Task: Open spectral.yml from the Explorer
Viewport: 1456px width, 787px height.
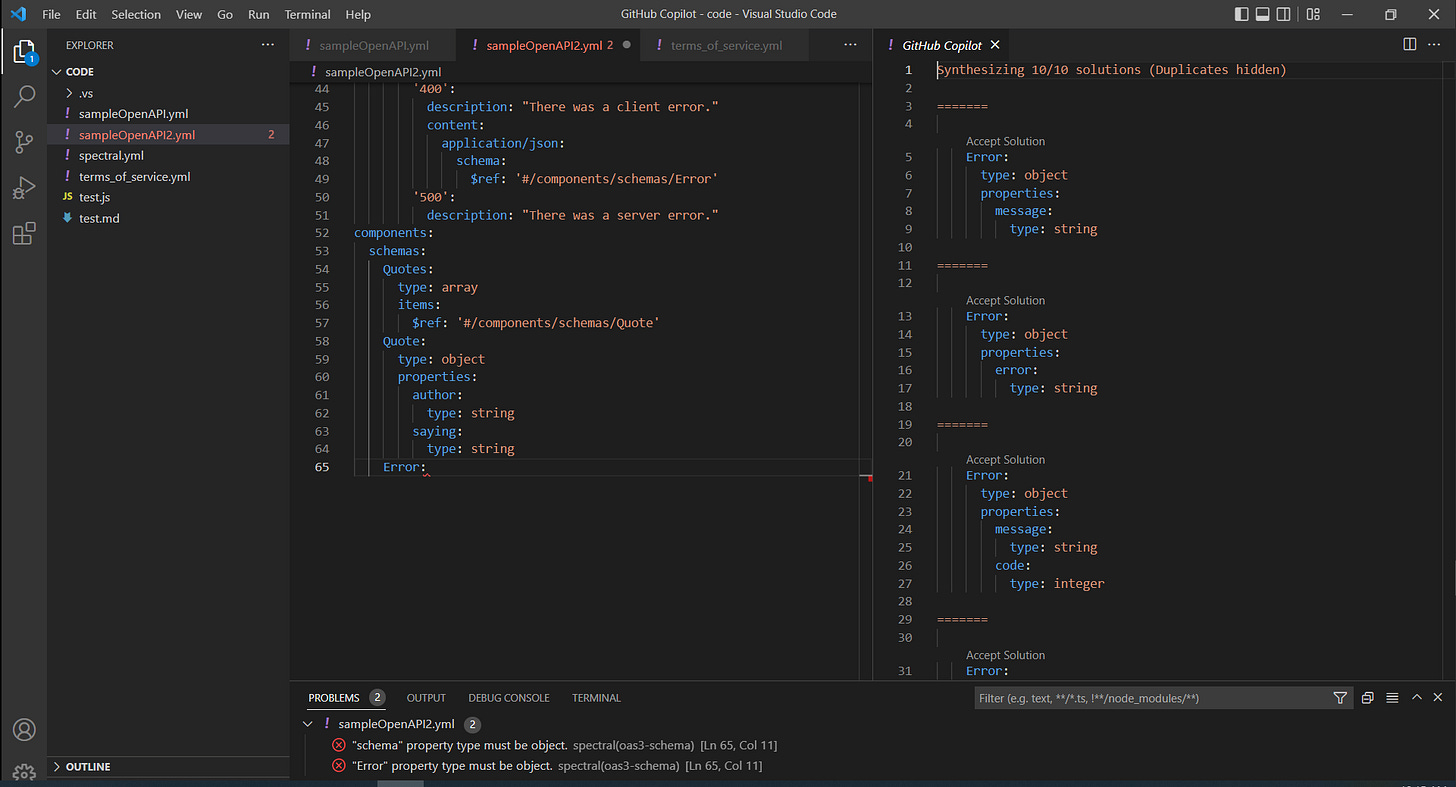Action: click(111, 156)
